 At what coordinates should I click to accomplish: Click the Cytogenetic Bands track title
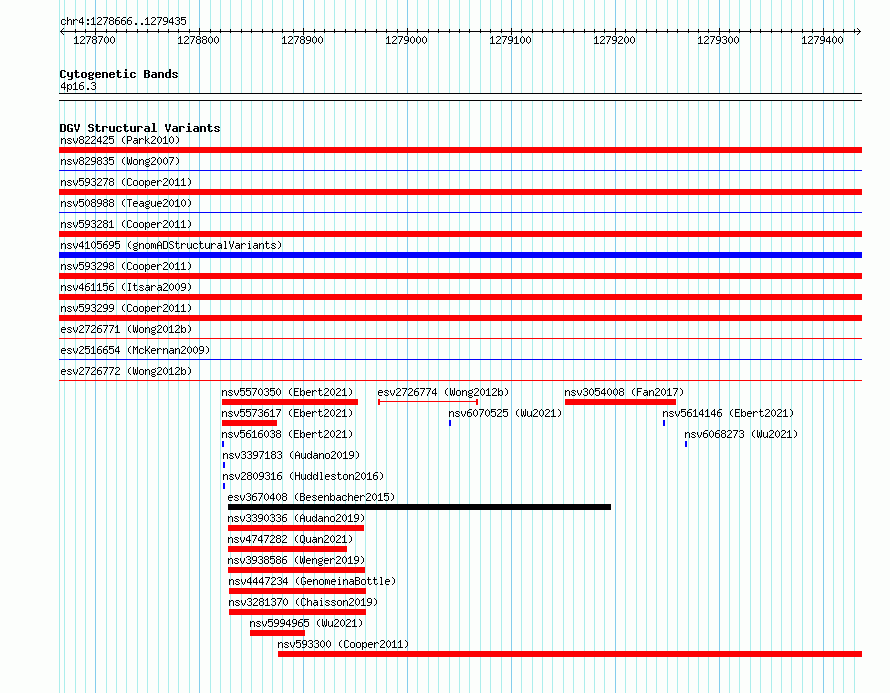pos(119,74)
